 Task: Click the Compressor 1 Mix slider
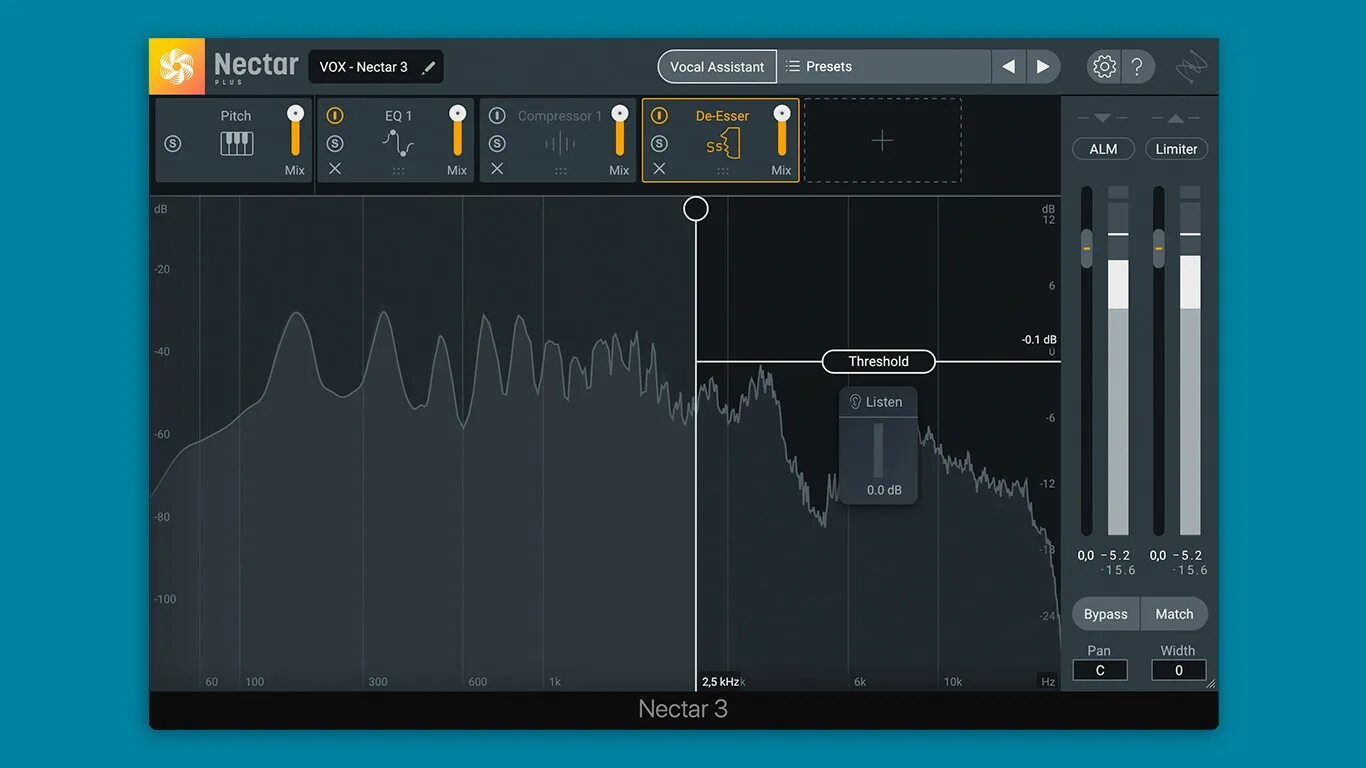click(x=619, y=131)
